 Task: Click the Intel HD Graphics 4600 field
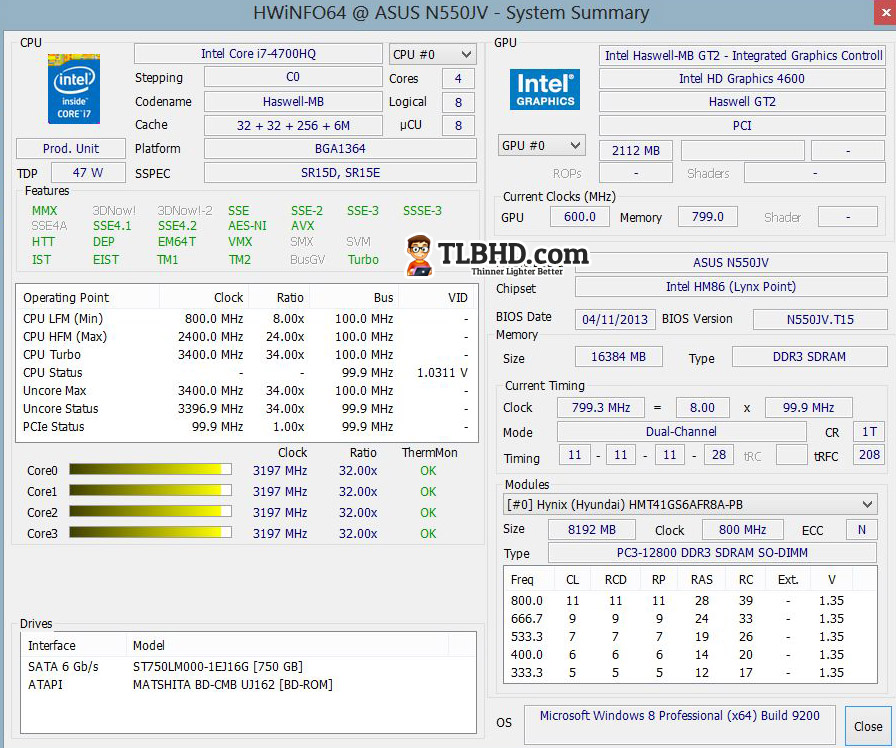(742, 78)
